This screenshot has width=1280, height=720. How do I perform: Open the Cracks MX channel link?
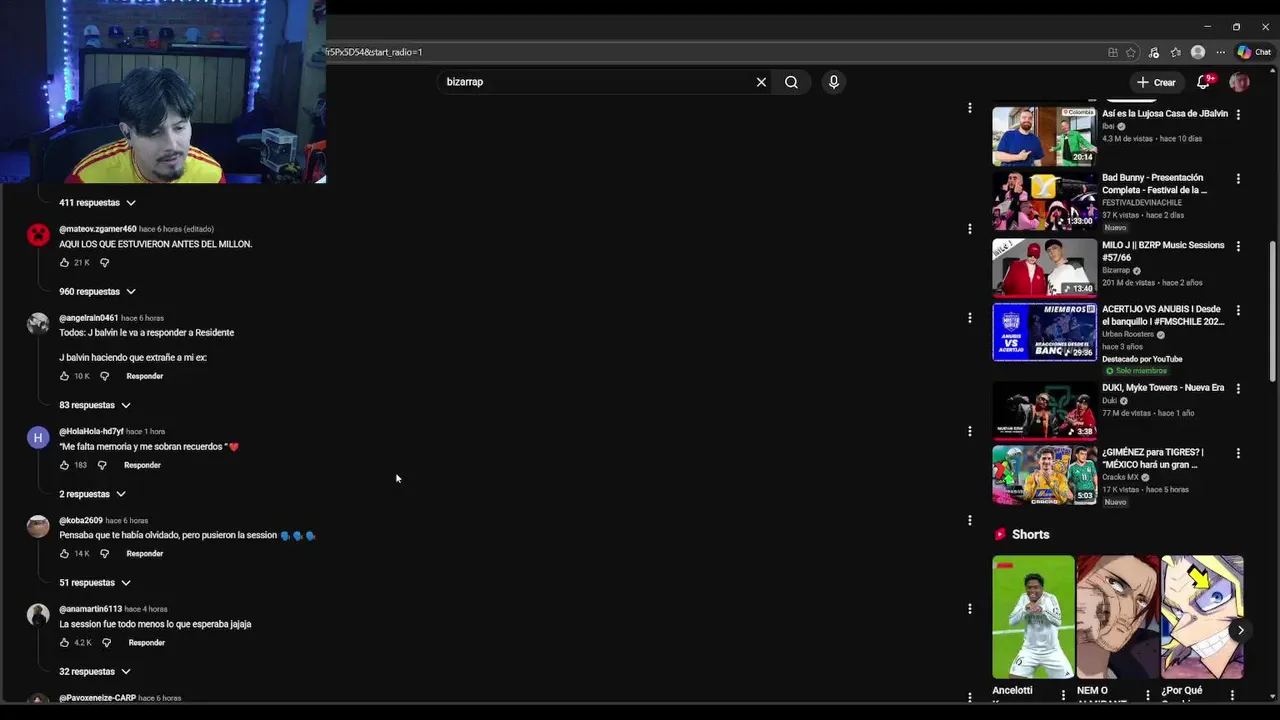point(1120,478)
